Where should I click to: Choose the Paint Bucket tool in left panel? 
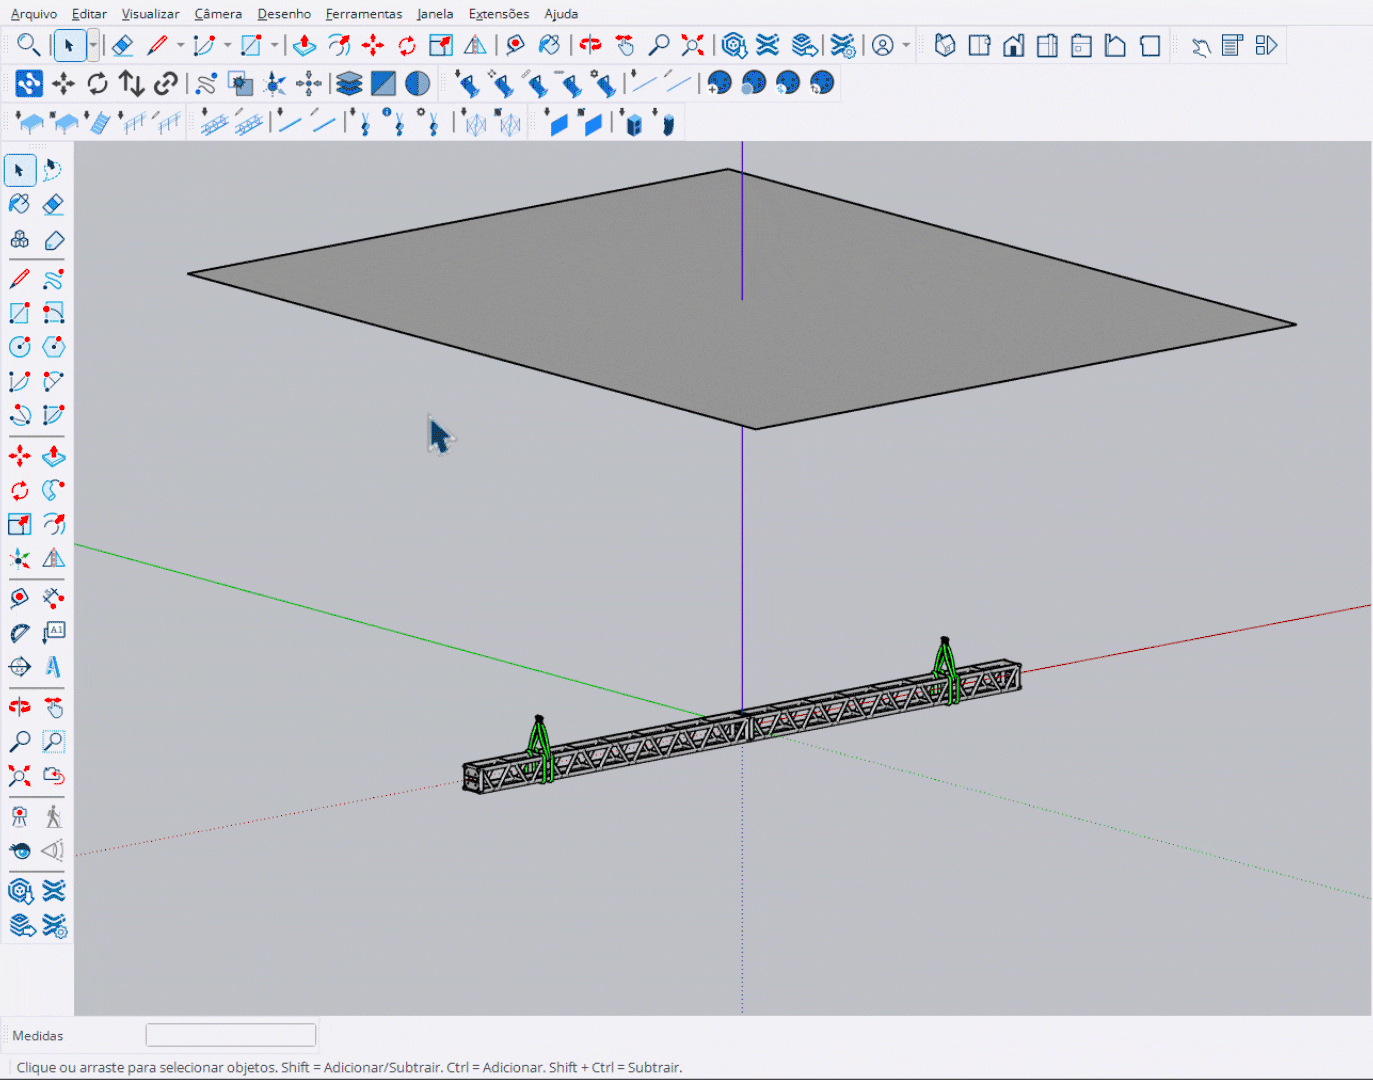coord(19,204)
